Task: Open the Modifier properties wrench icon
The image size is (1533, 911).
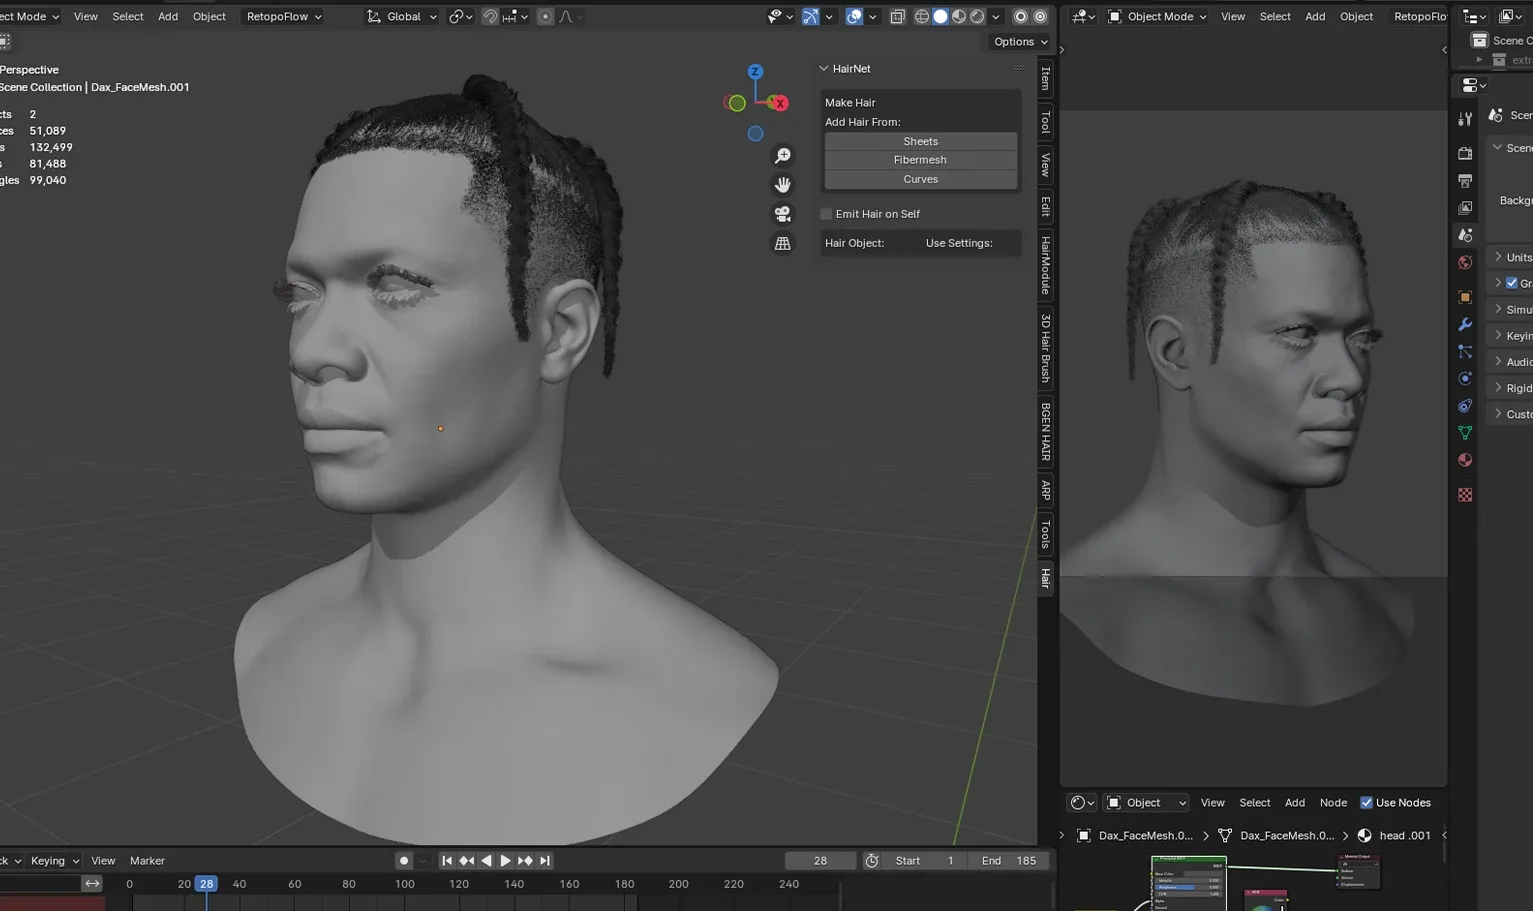Action: pos(1465,323)
